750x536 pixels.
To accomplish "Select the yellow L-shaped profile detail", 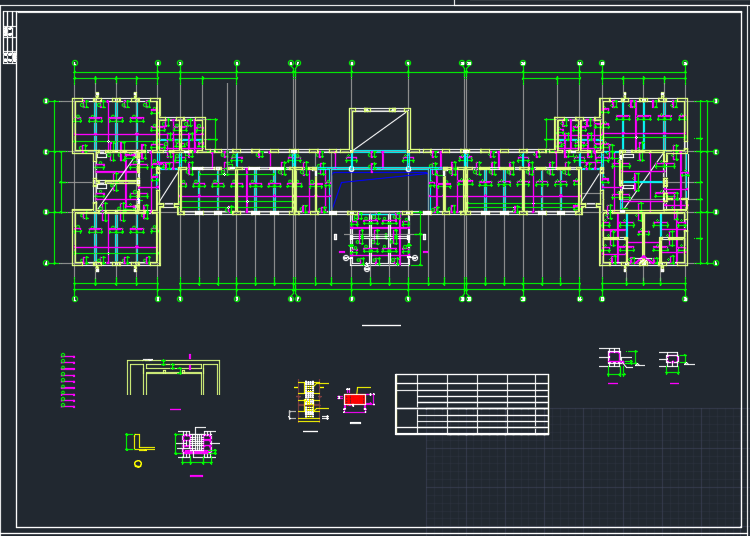I will (143, 442).
